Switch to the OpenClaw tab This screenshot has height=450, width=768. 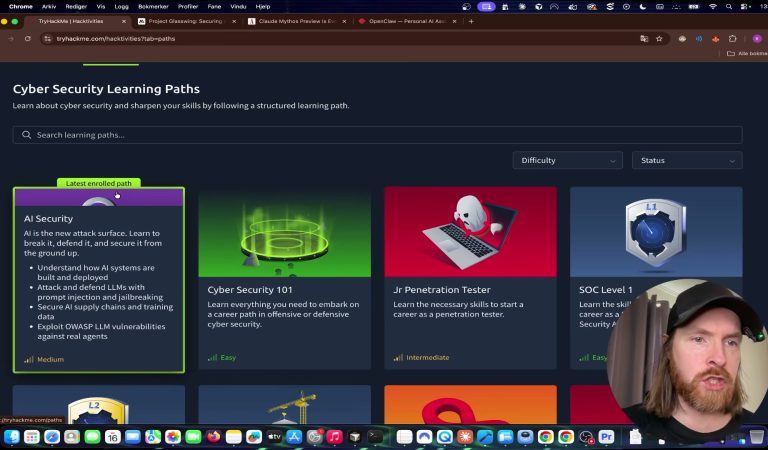click(407, 21)
